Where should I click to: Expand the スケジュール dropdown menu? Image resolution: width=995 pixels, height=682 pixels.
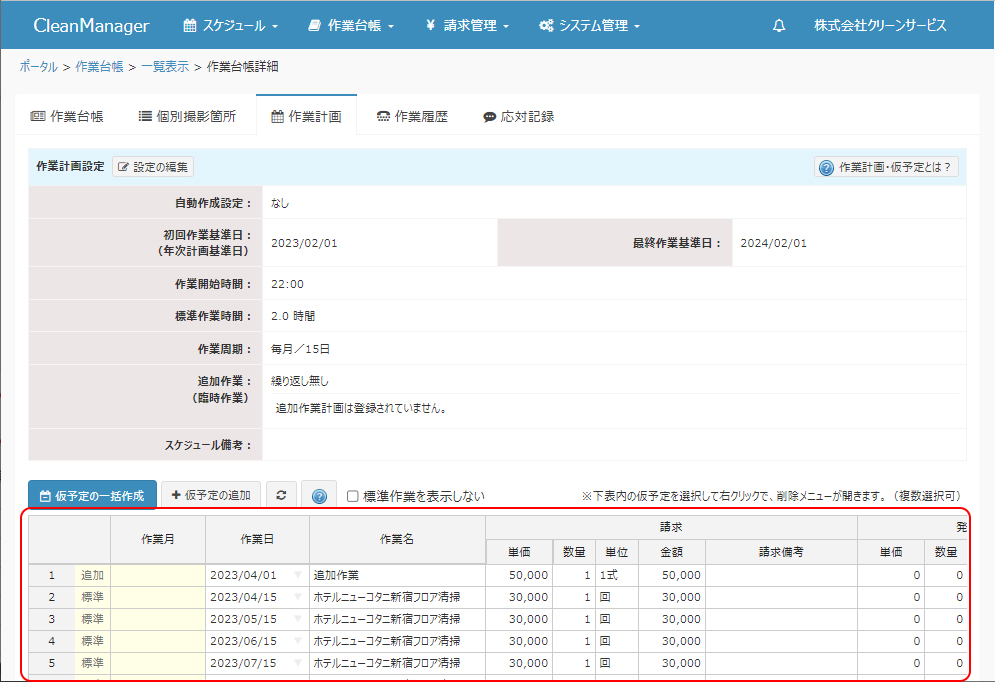[230, 26]
